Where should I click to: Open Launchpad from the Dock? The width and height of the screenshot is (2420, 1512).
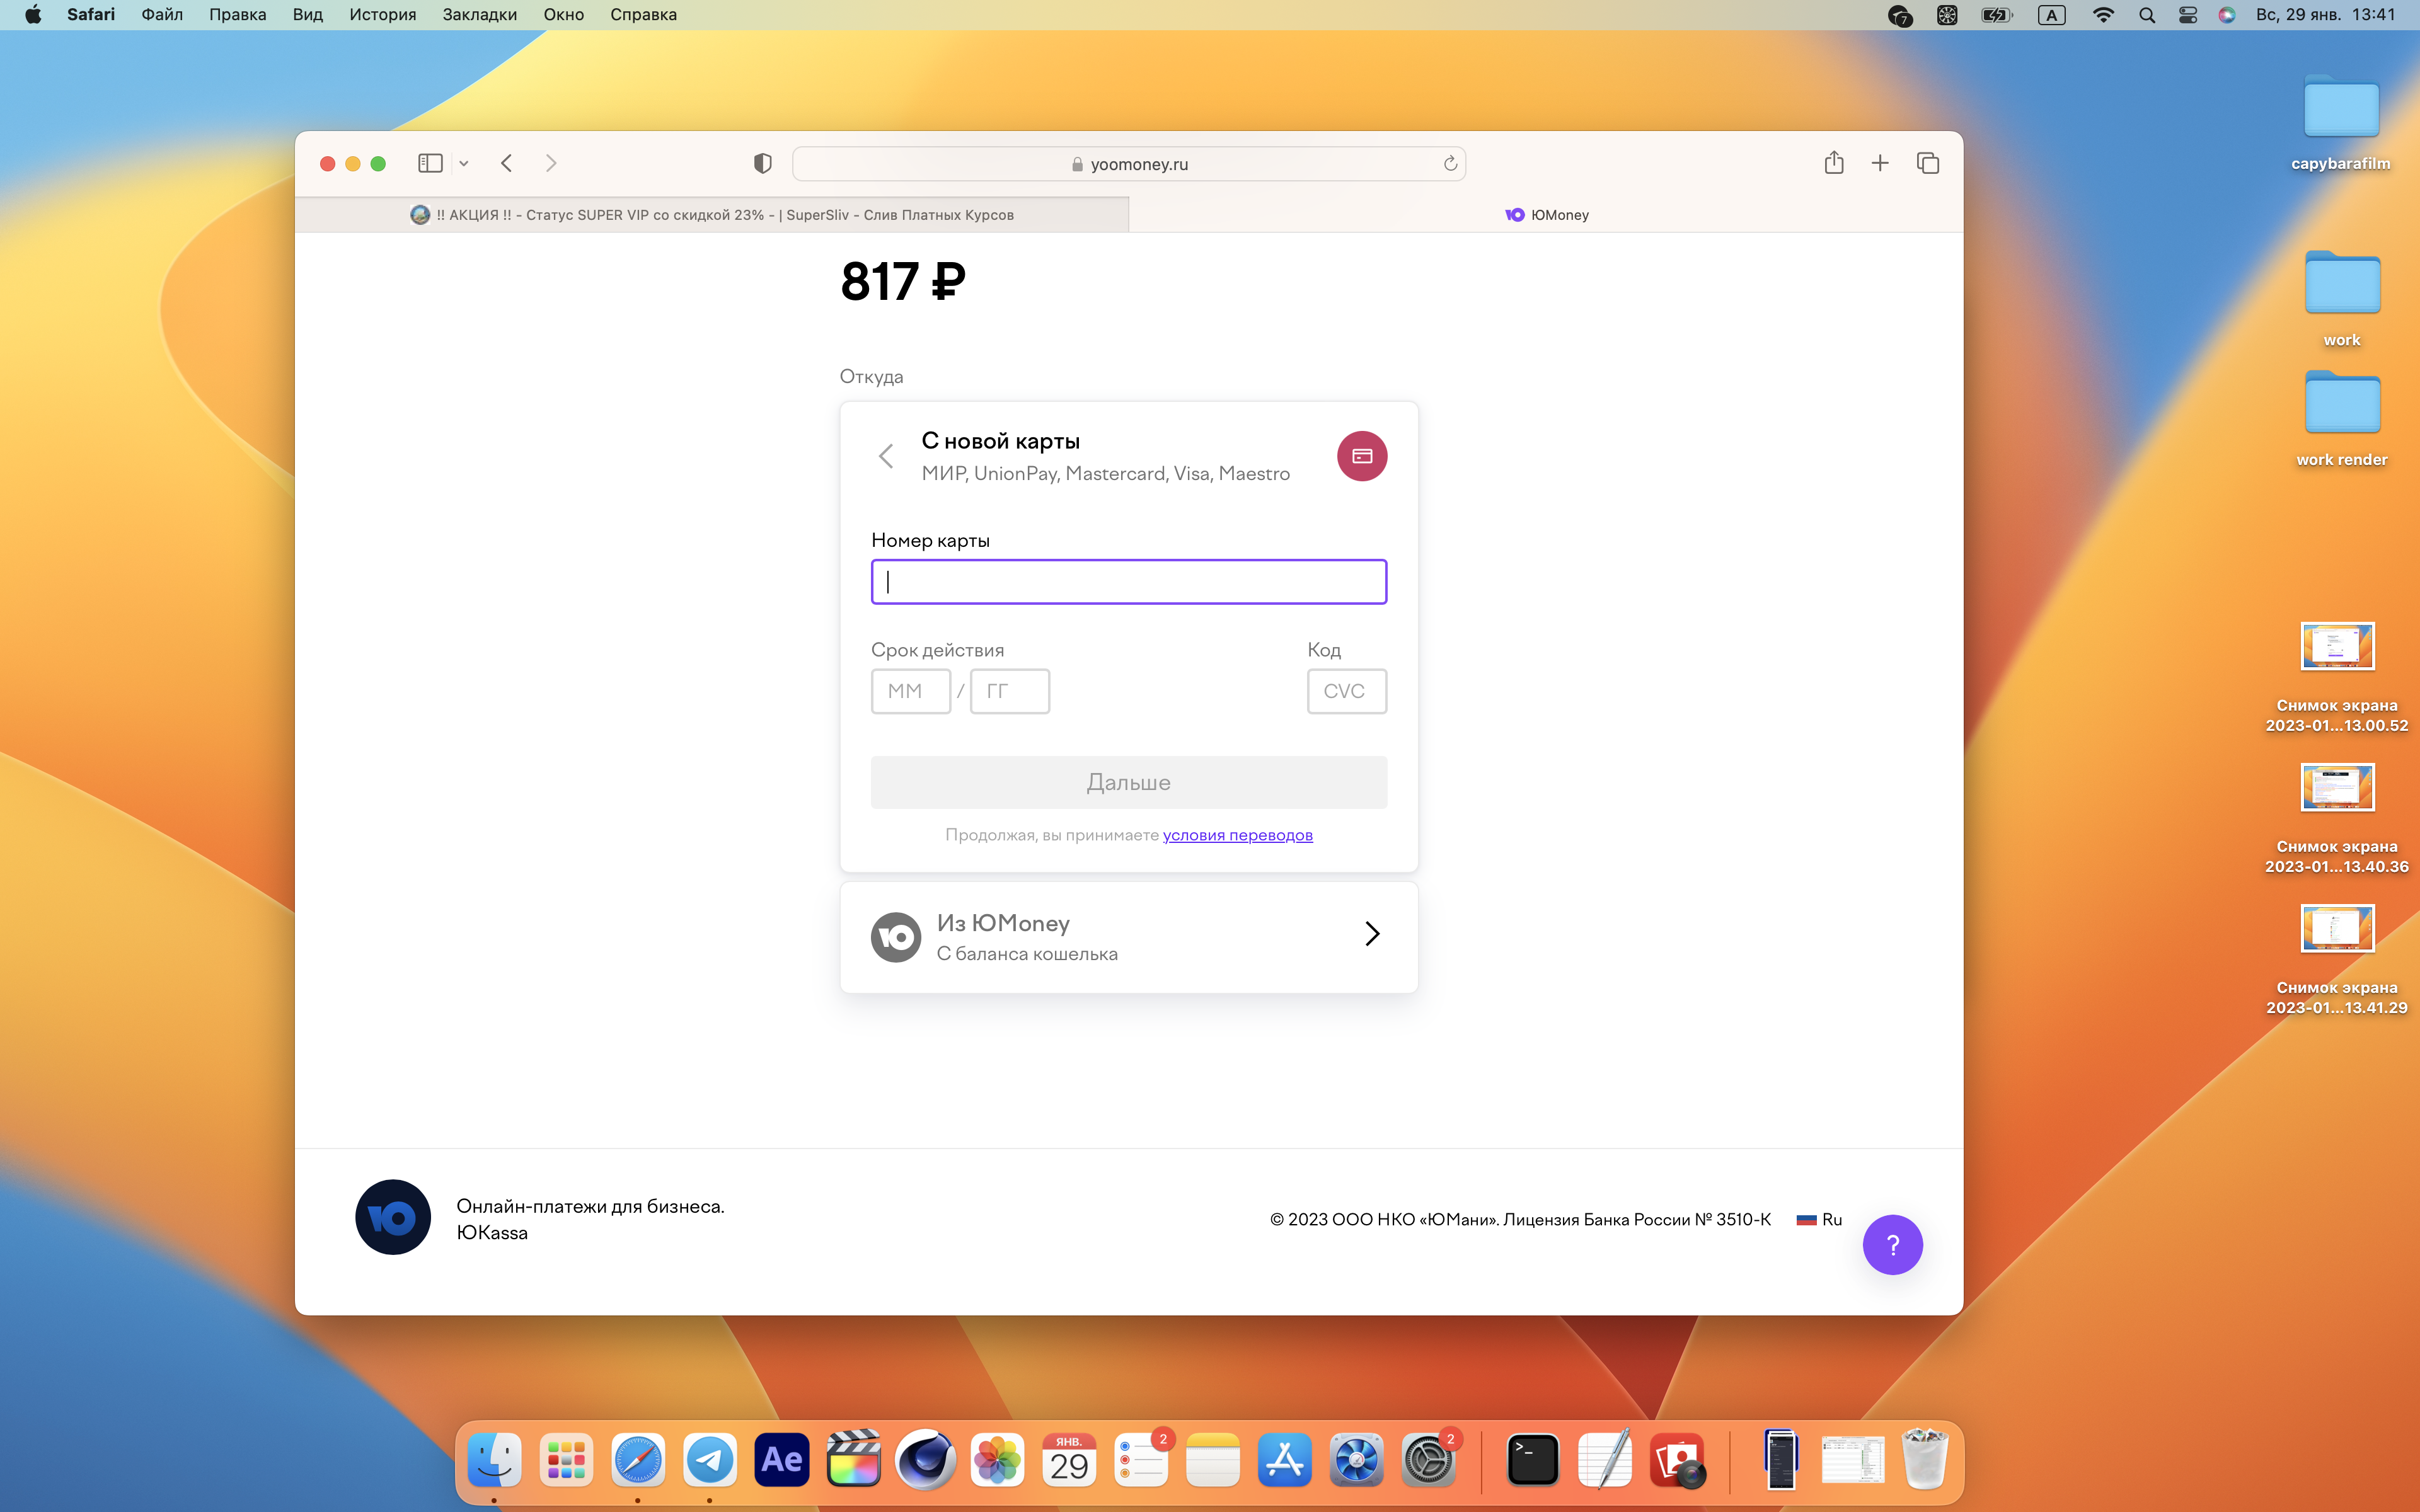pyautogui.click(x=566, y=1461)
